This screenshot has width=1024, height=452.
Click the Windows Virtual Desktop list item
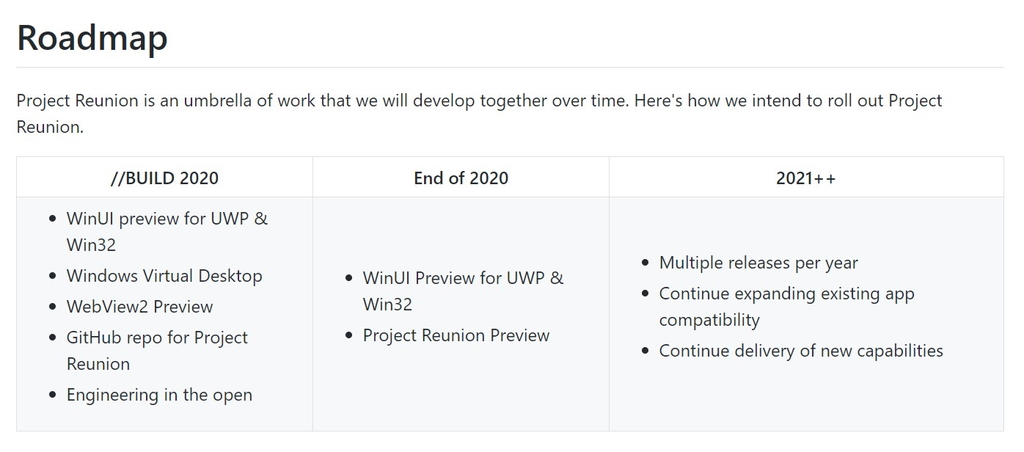pos(164,275)
